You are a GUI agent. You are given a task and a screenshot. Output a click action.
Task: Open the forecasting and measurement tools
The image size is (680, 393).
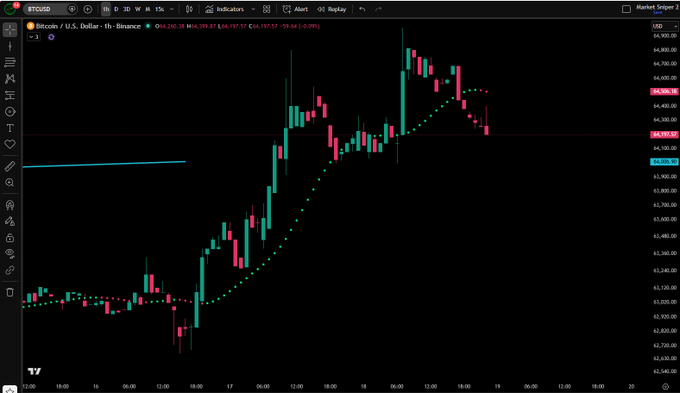click(x=10, y=95)
